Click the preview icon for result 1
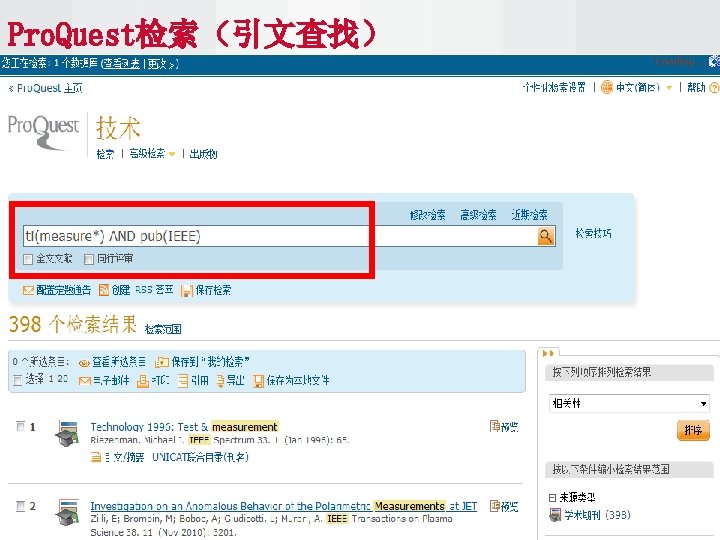Image resolution: width=720 pixels, height=540 pixels. (x=495, y=427)
